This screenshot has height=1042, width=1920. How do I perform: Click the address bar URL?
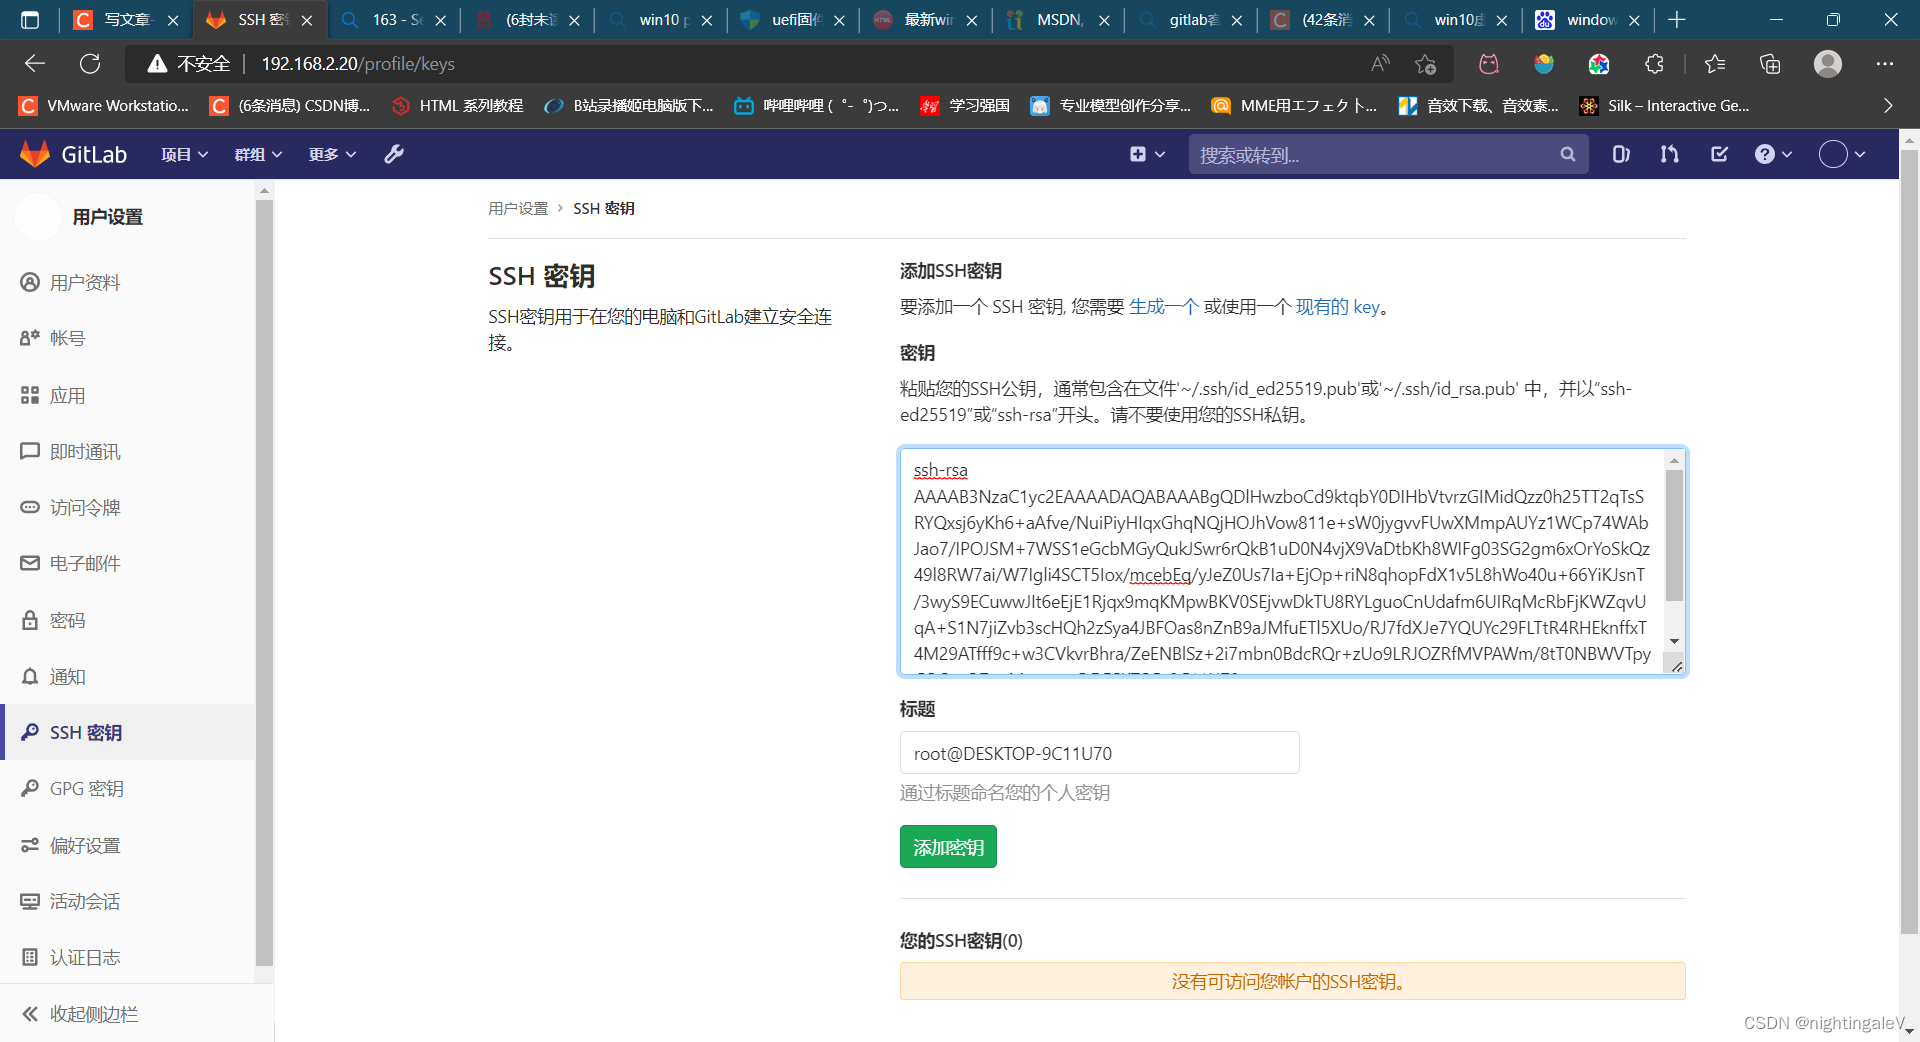(358, 64)
